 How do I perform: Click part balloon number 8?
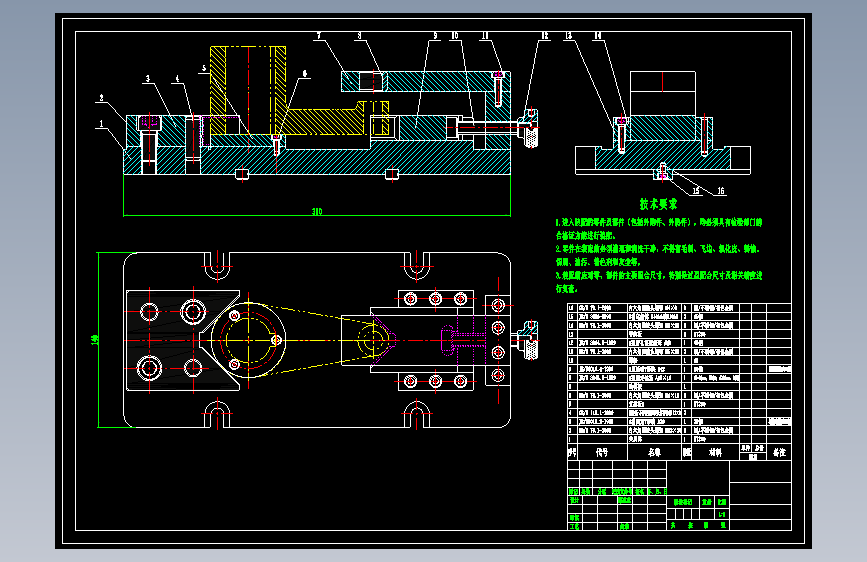359,36
